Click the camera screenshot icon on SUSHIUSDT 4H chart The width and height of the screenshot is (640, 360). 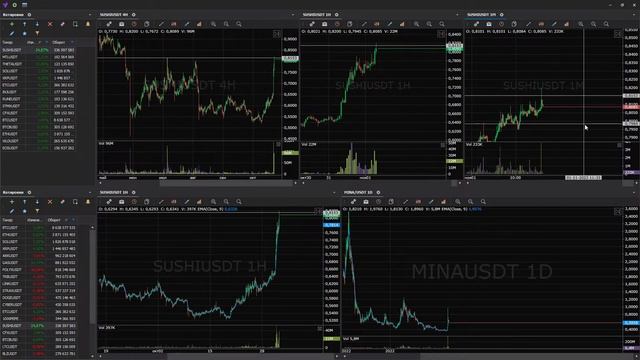pos(122,24)
